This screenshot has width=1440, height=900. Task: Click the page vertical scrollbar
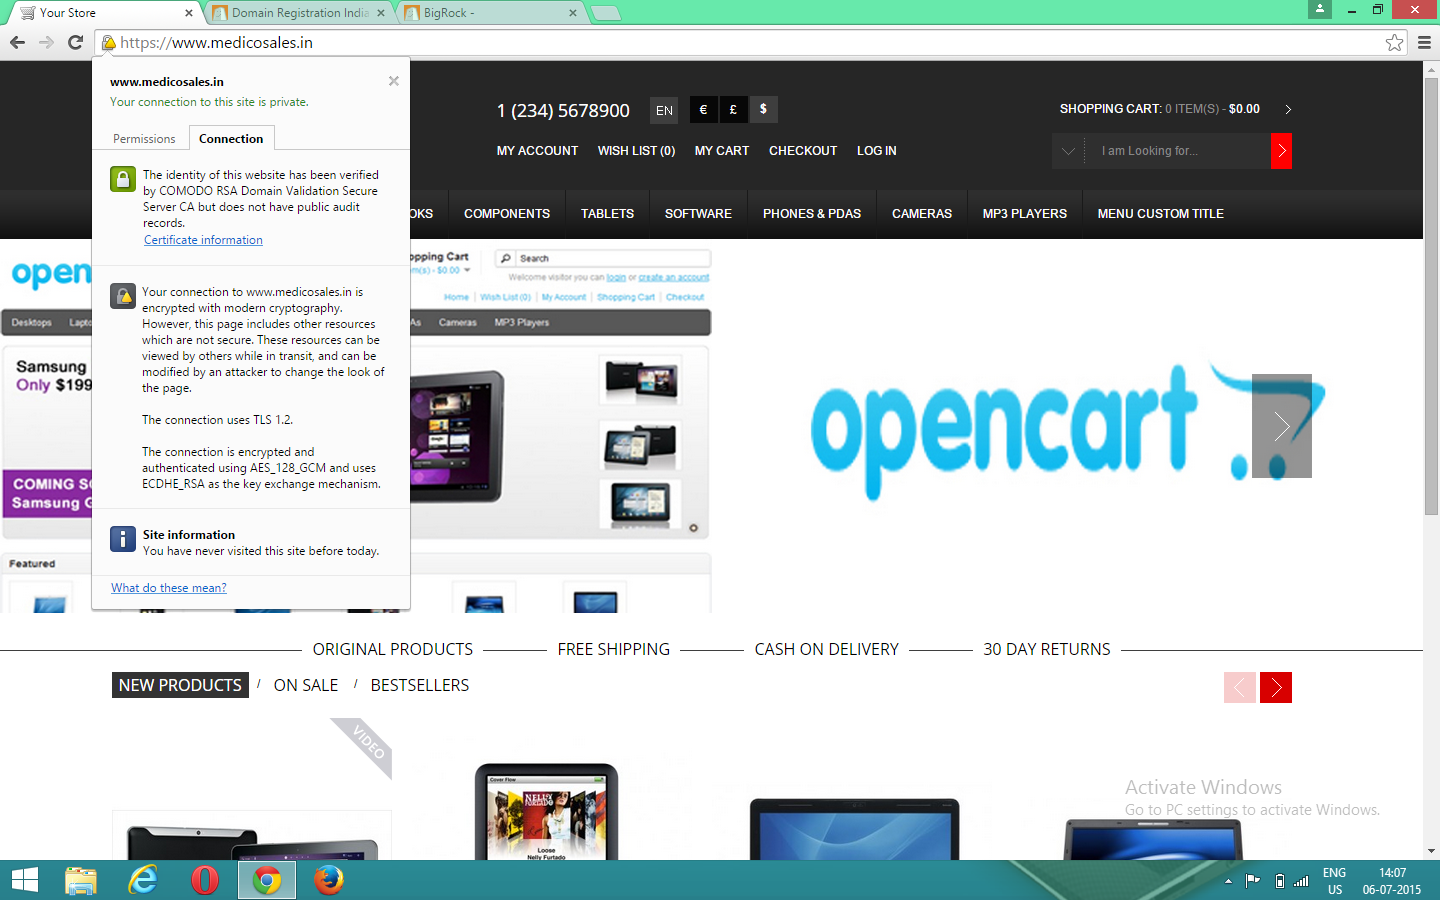1431,296
